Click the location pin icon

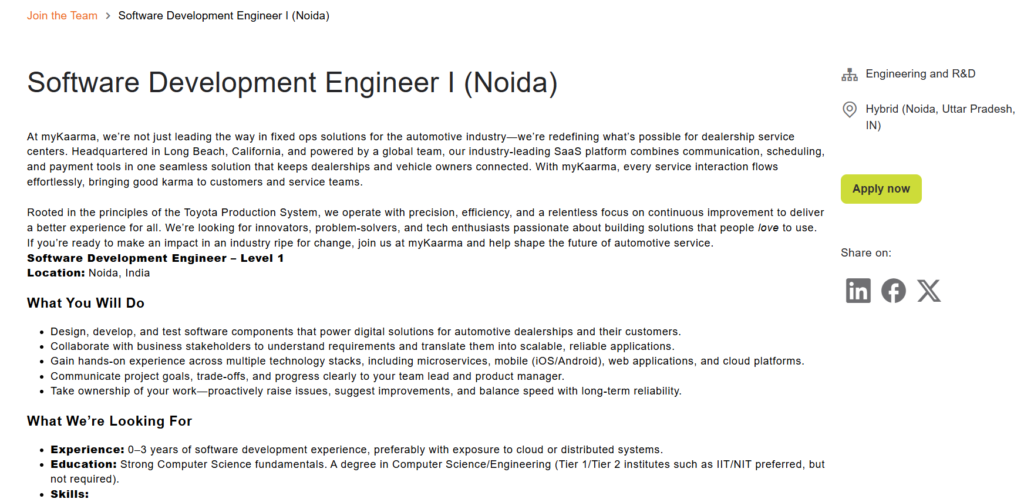coord(850,109)
